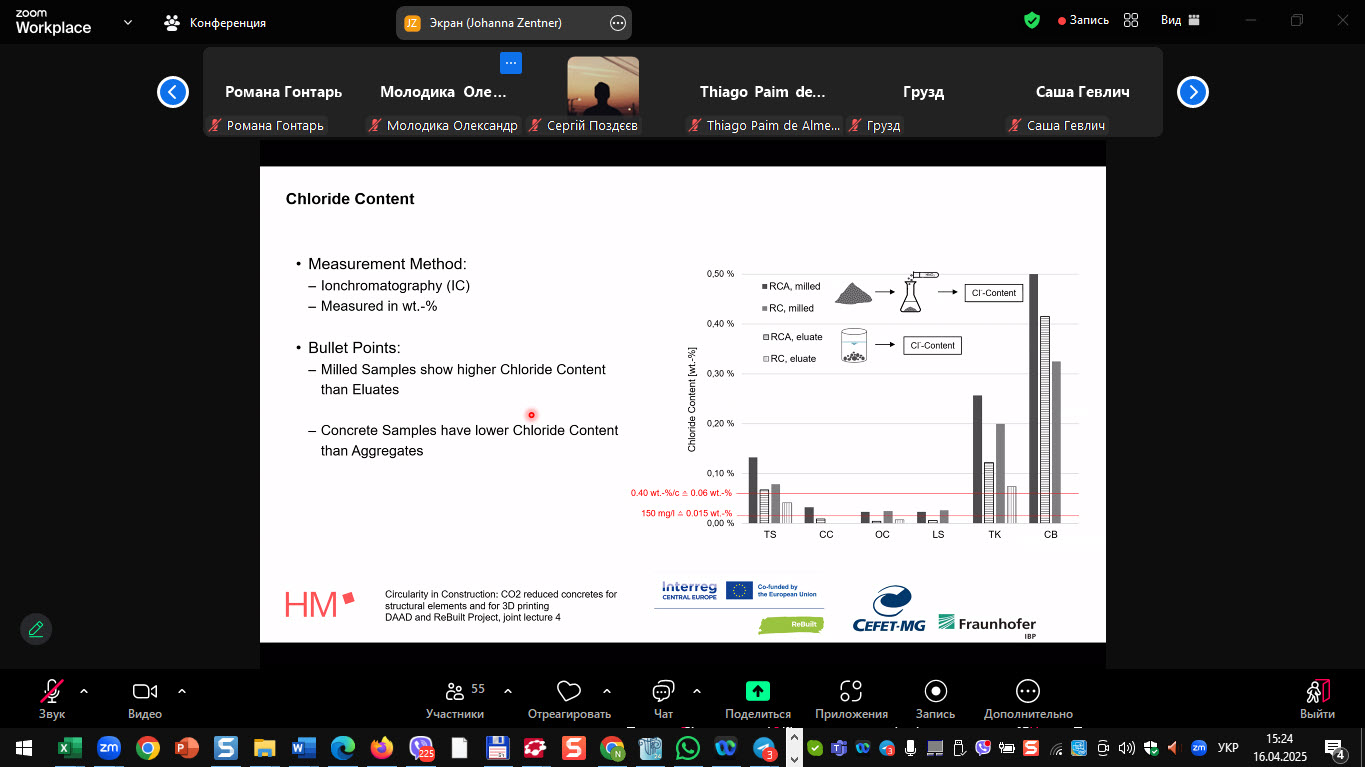Open the Chat panel
This screenshot has width=1365, height=767.
point(663,698)
